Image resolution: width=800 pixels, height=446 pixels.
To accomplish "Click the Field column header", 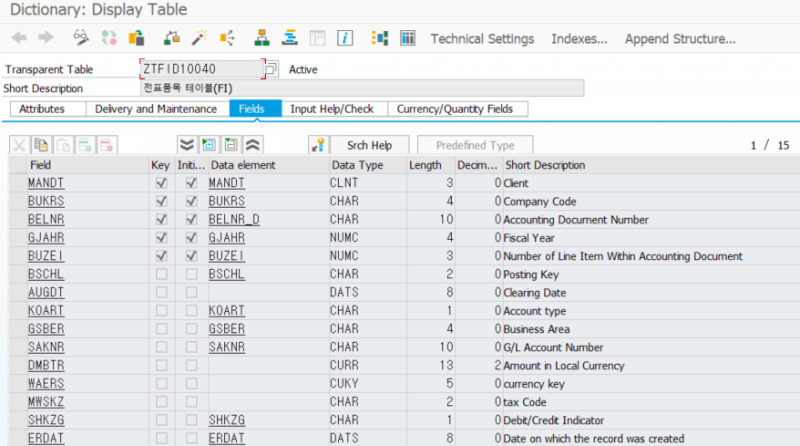I will (87, 165).
